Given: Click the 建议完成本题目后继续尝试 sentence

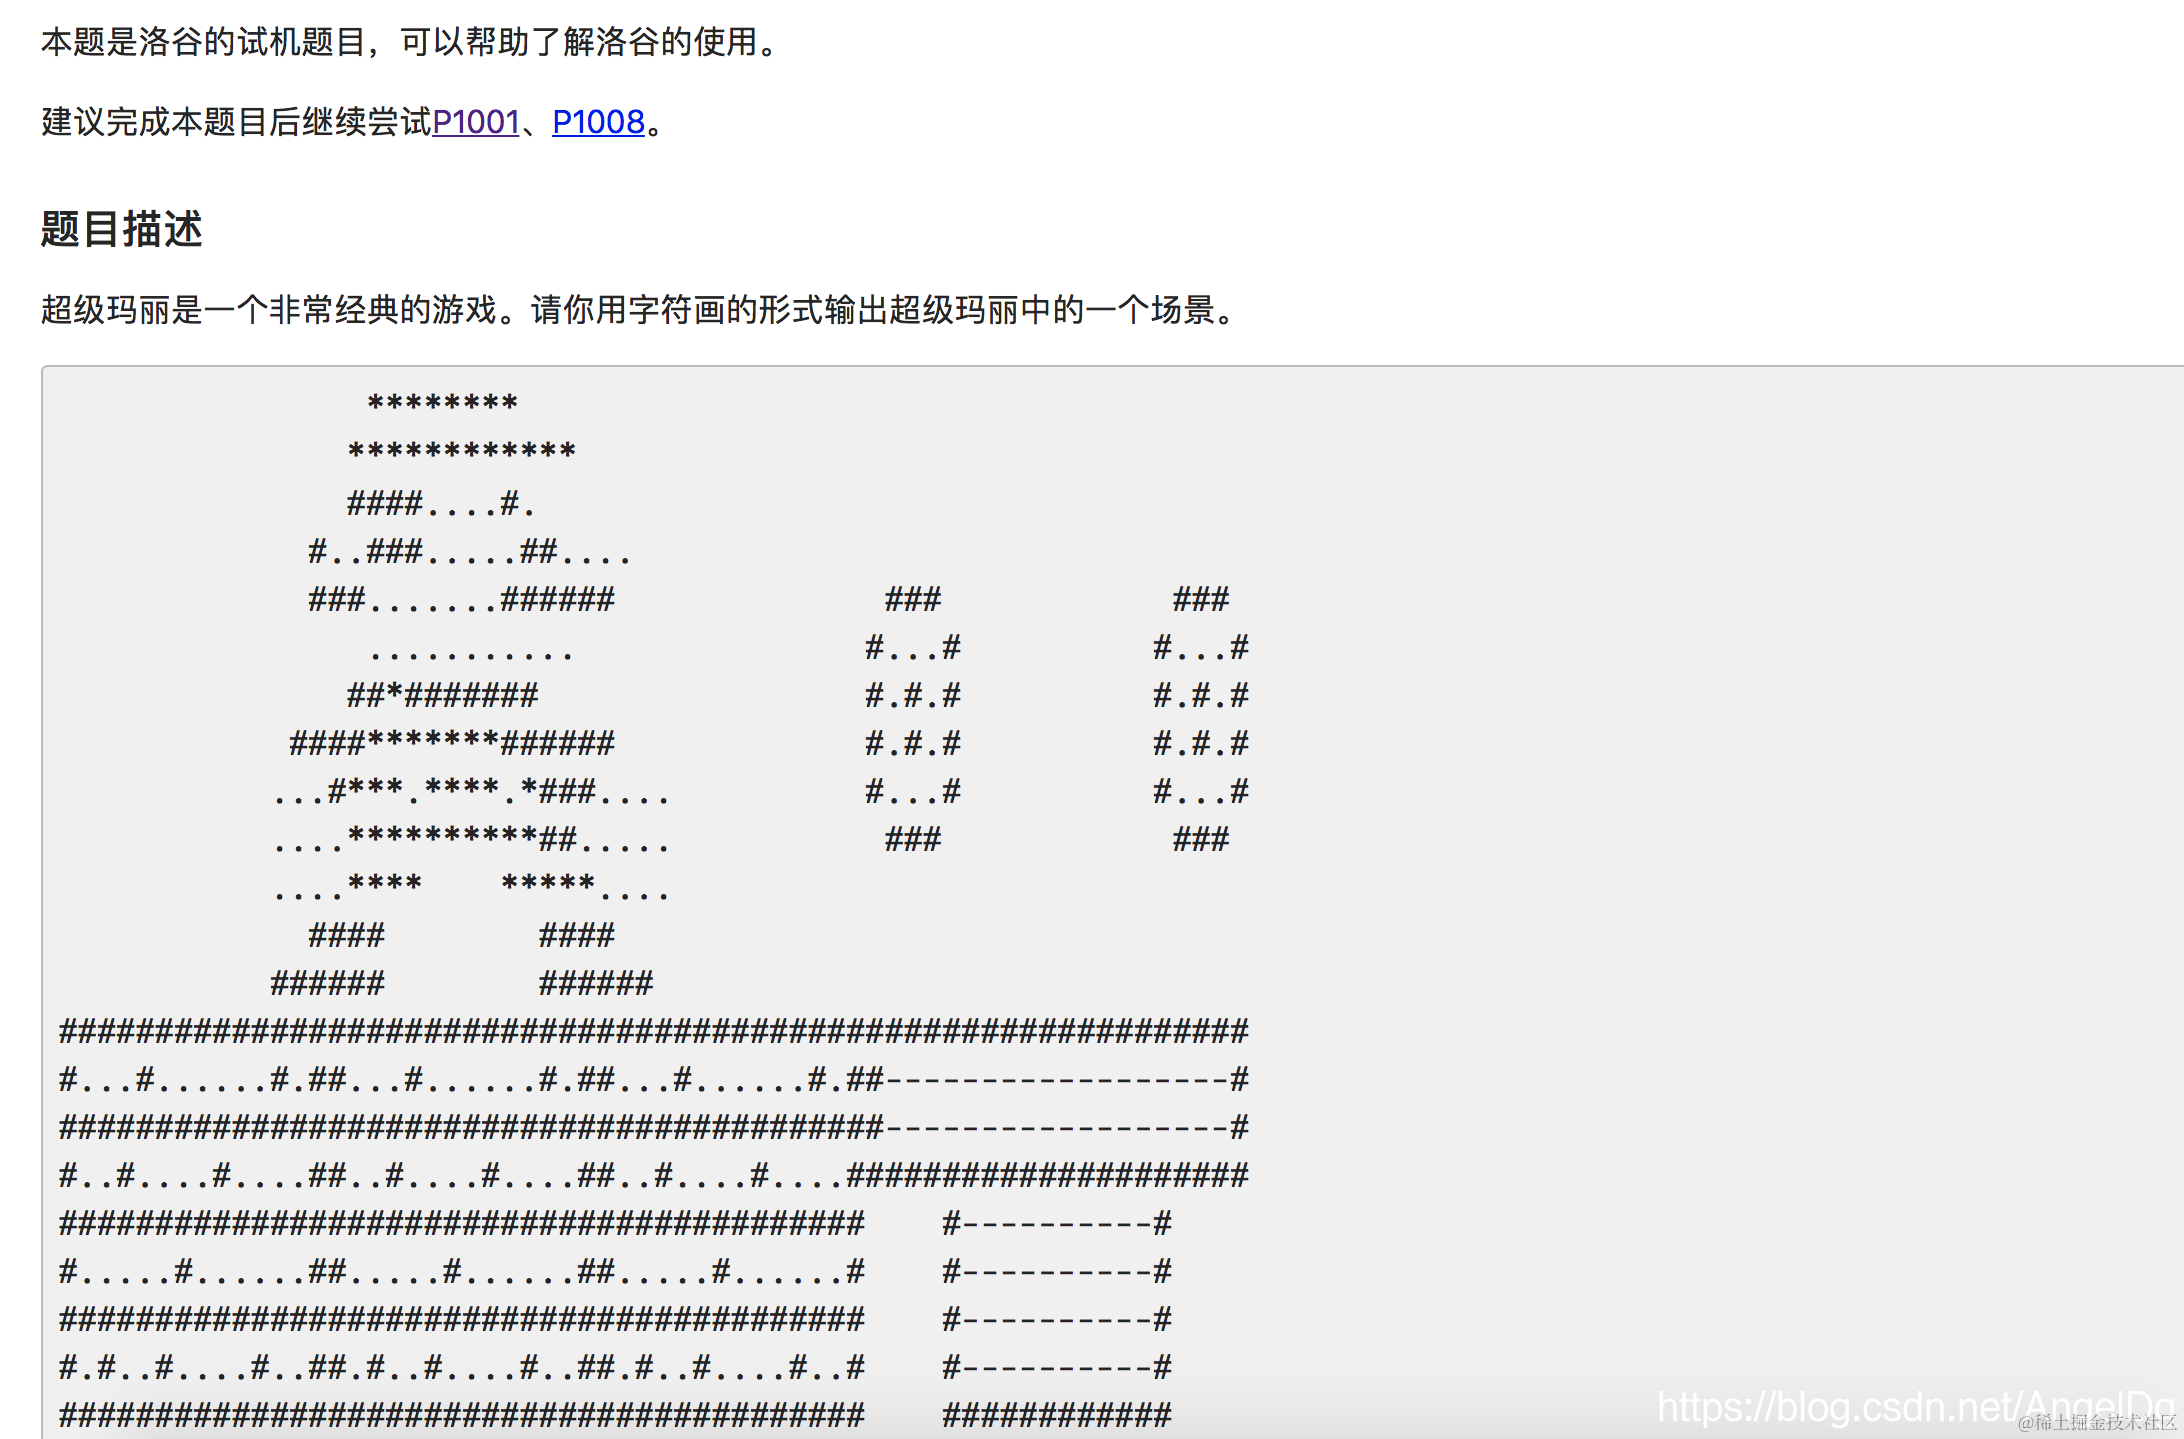Looking at the screenshot, I should [x=230, y=122].
